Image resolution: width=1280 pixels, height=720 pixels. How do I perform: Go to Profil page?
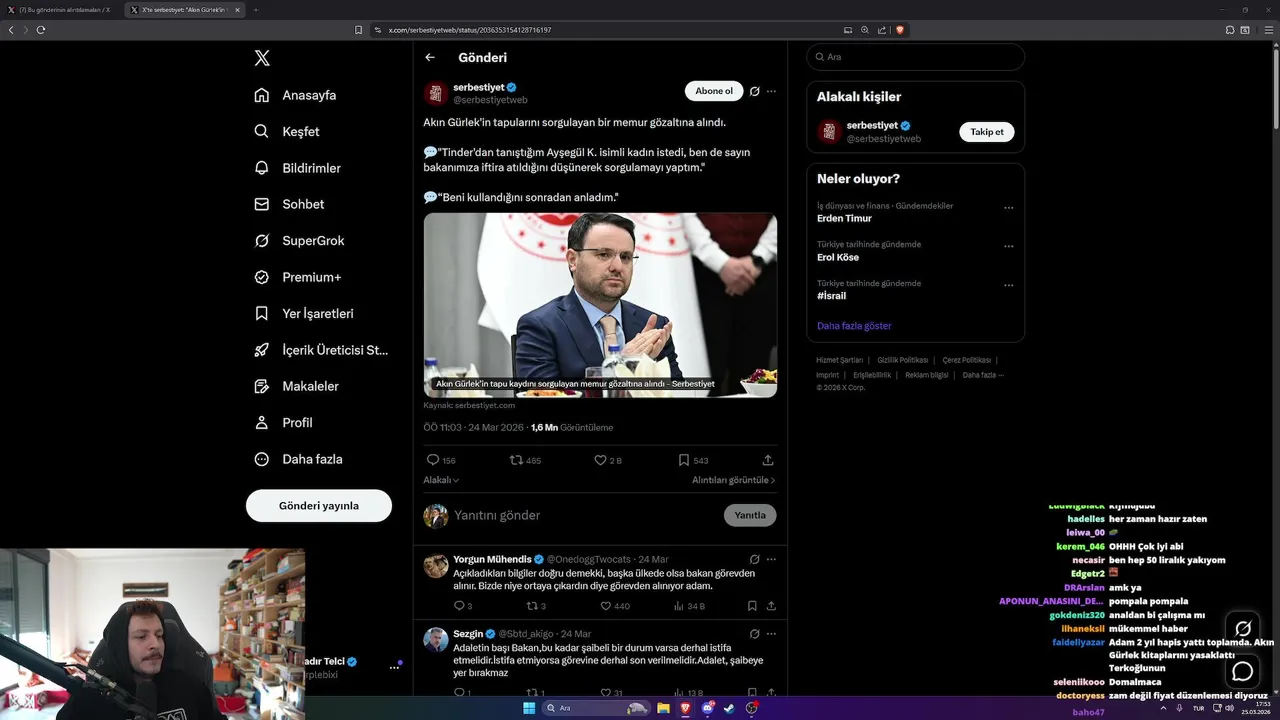tap(283, 422)
